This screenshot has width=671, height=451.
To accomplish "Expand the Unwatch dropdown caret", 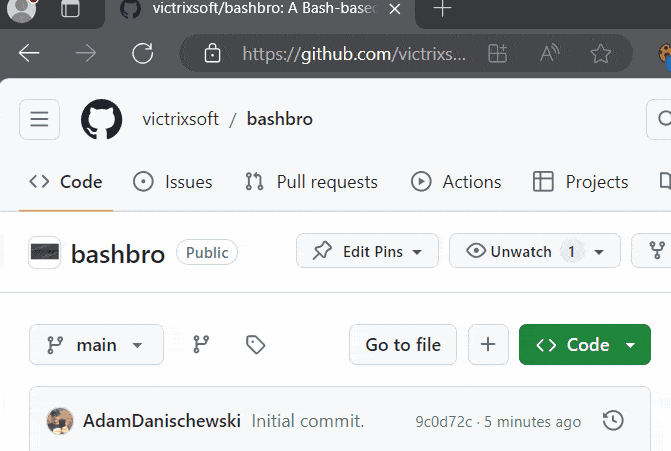I will [599, 252].
